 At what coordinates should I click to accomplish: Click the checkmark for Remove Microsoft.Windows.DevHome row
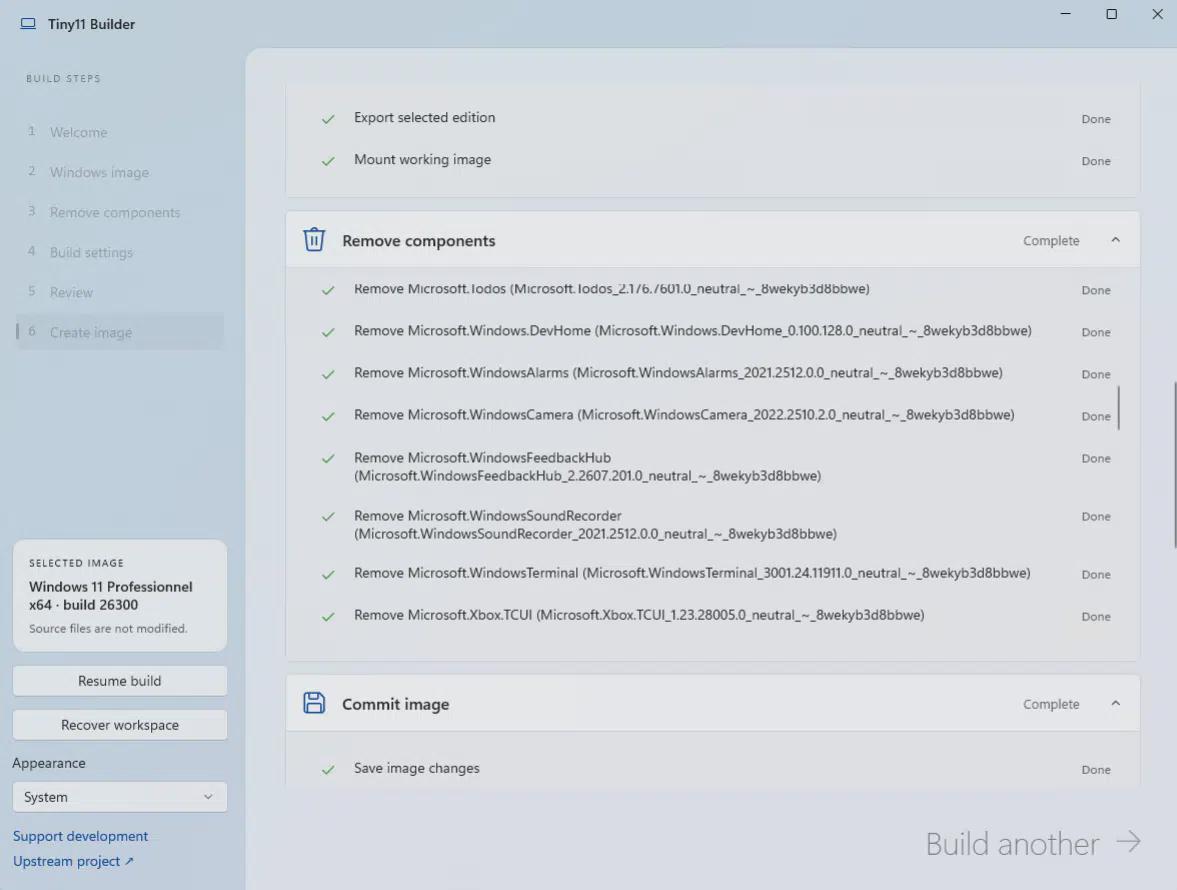point(328,332)
